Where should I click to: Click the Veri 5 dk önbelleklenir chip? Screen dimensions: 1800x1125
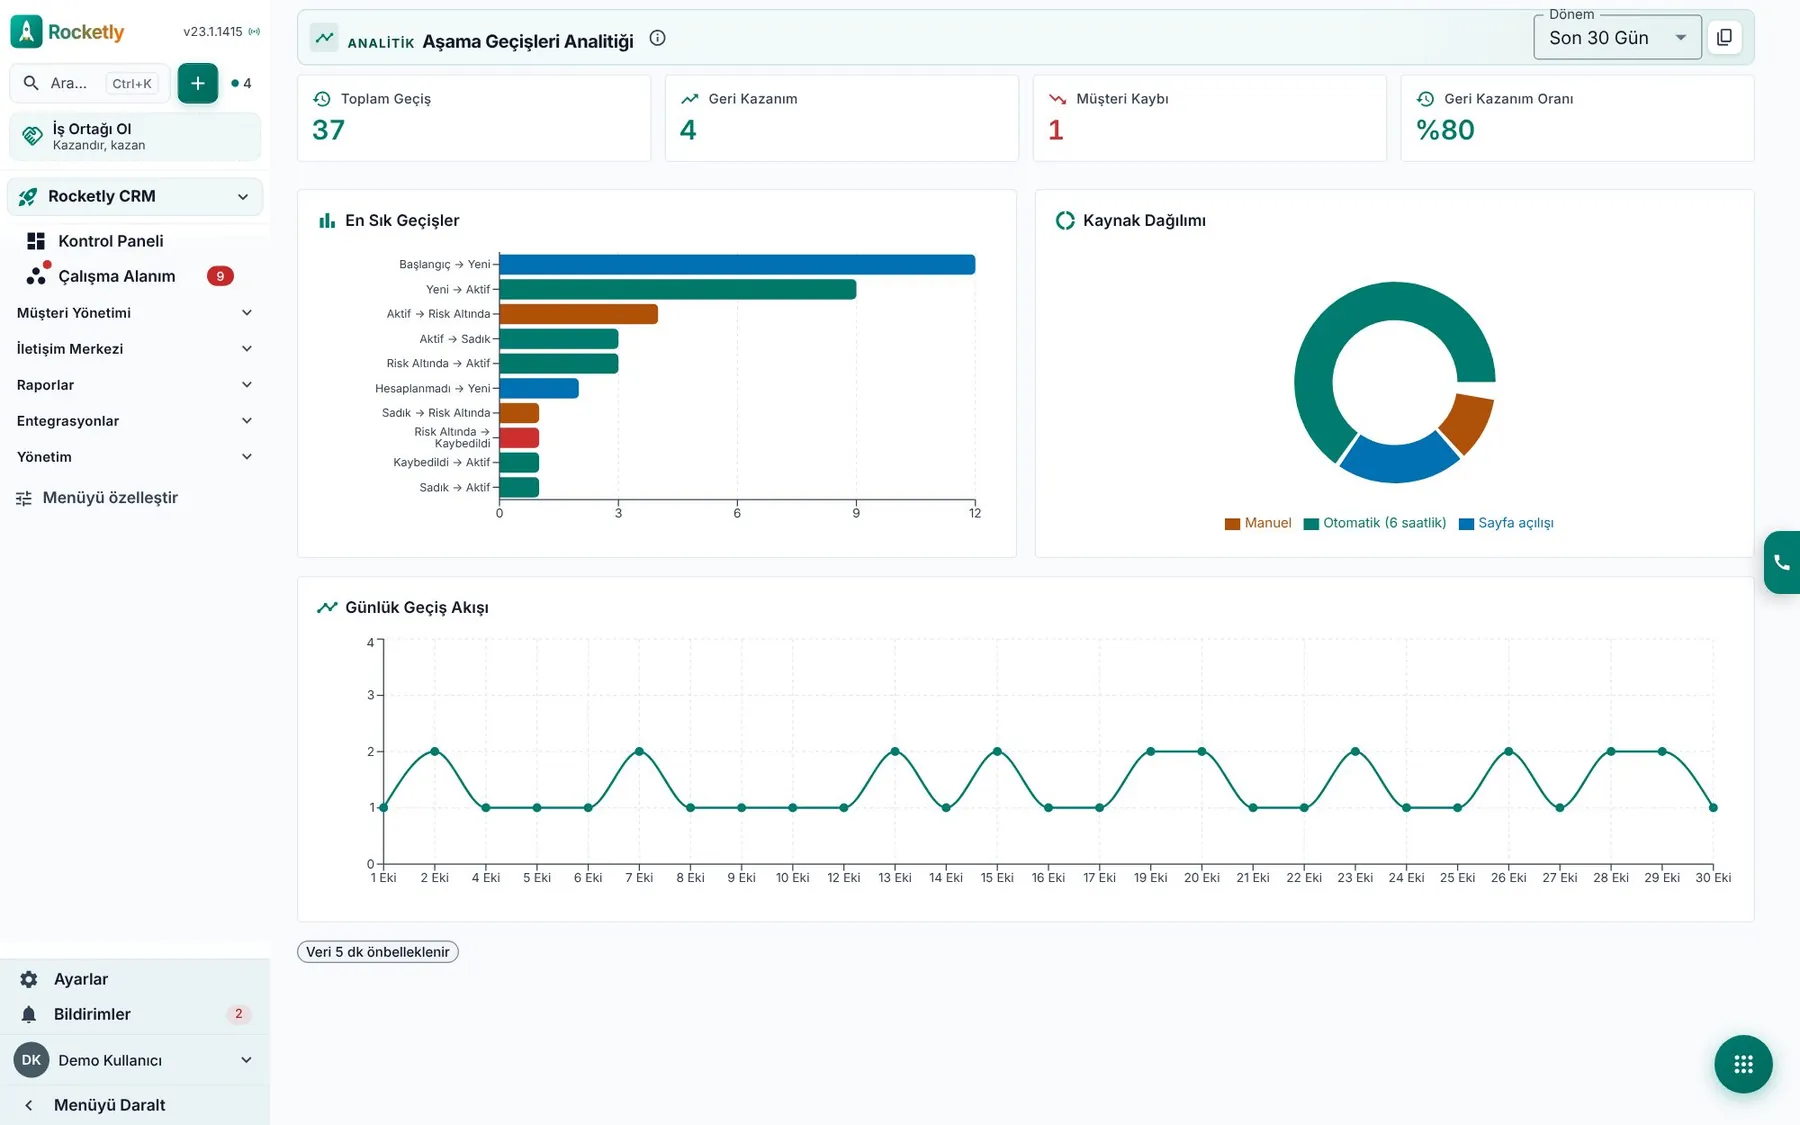click(378, 952)
